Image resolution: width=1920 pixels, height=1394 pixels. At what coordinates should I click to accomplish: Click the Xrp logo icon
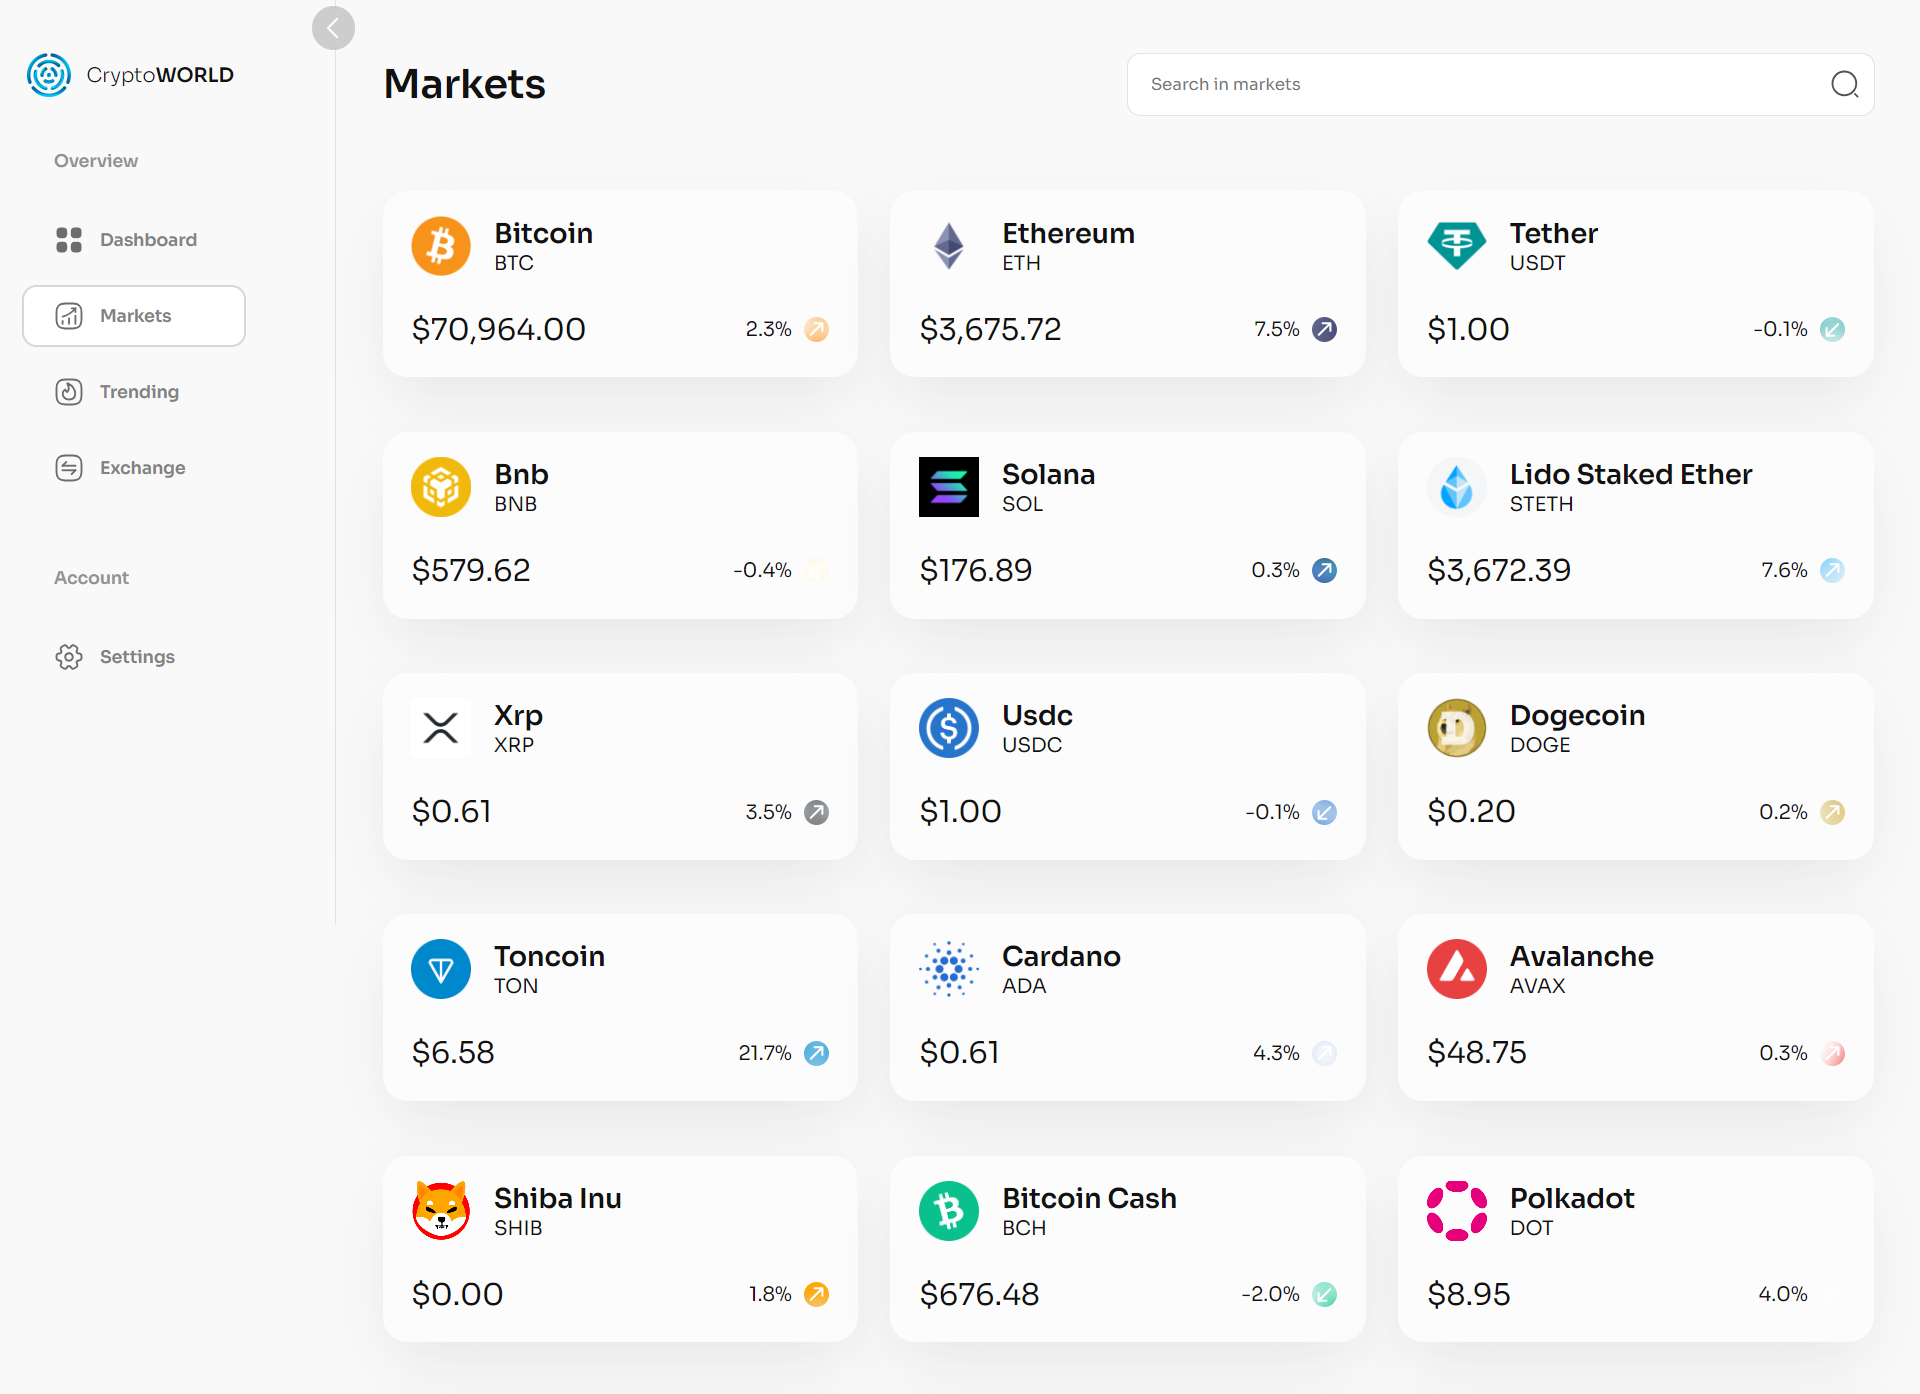[x=441, y=728]
